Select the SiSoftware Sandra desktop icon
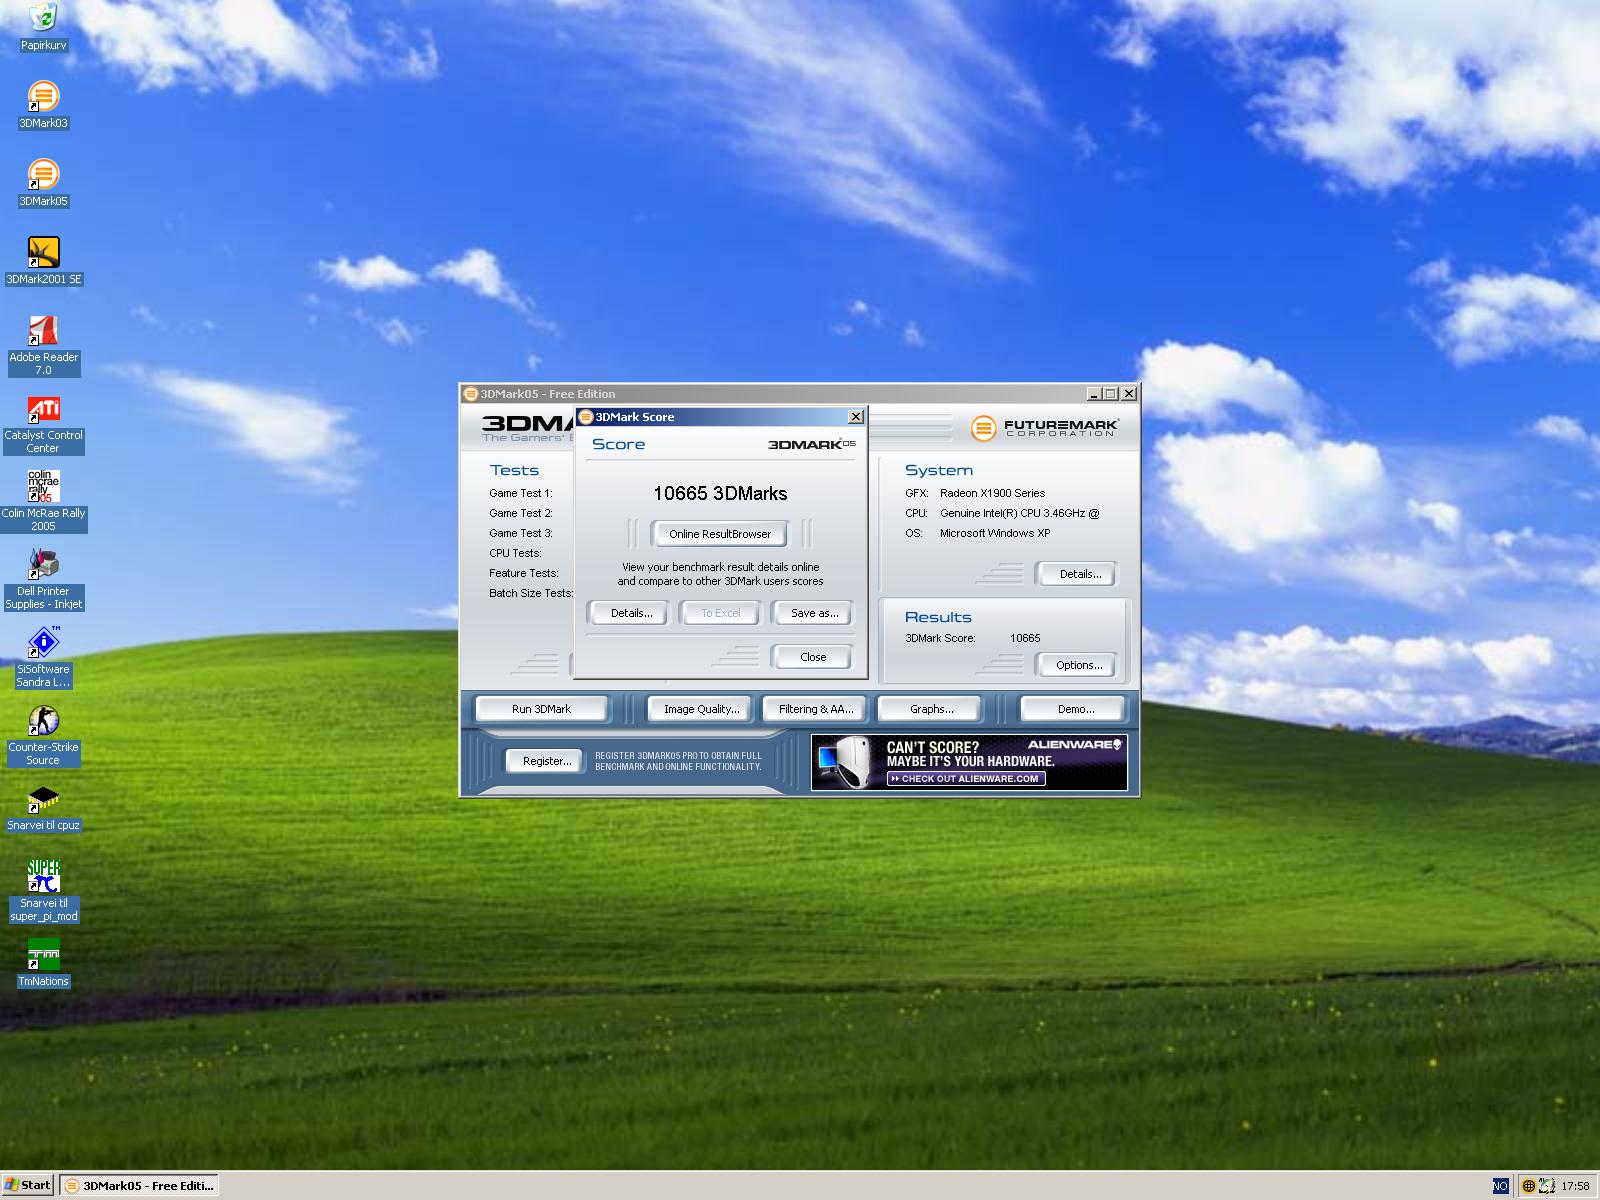Image resolution: width=1600 pixels, height=1200 pixels. [x=43, y=657]
